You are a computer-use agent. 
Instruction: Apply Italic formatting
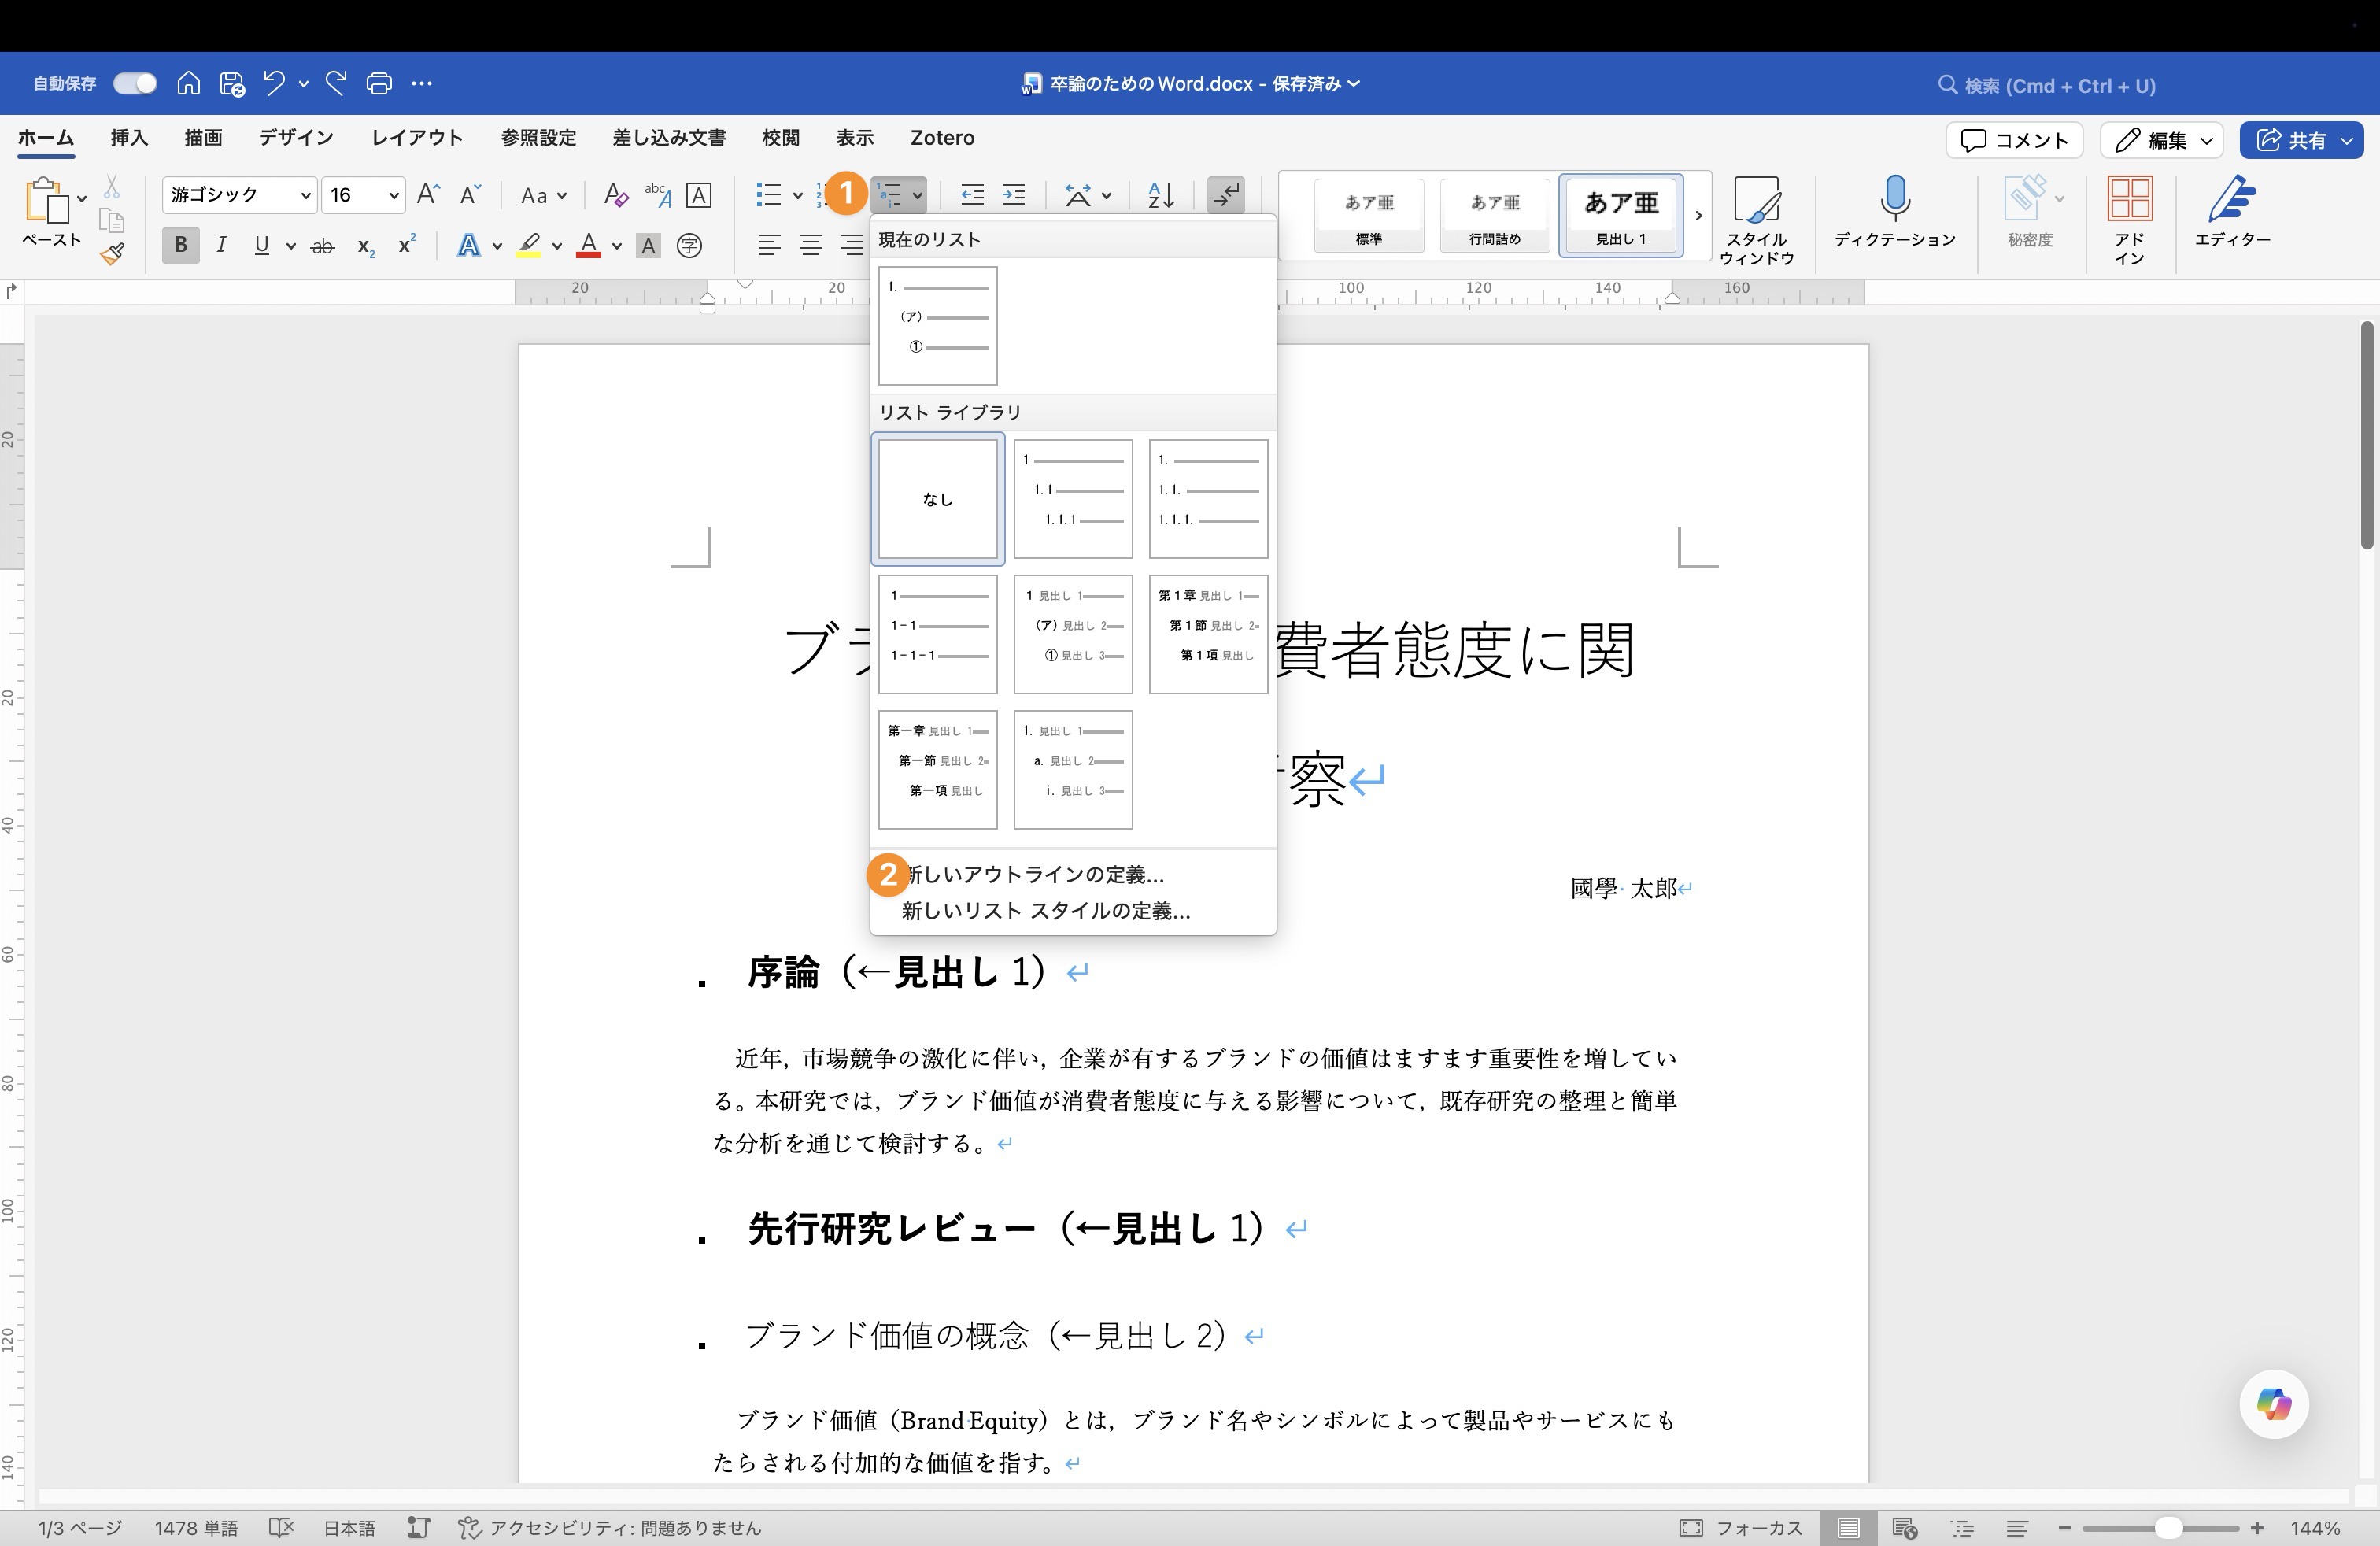click(x=222, y=245)
